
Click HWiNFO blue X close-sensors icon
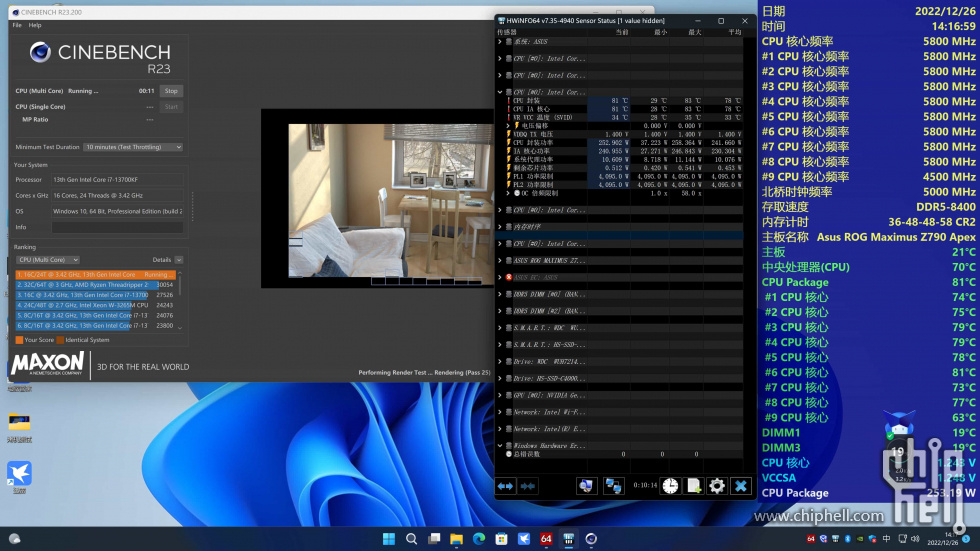pos(741,486)
